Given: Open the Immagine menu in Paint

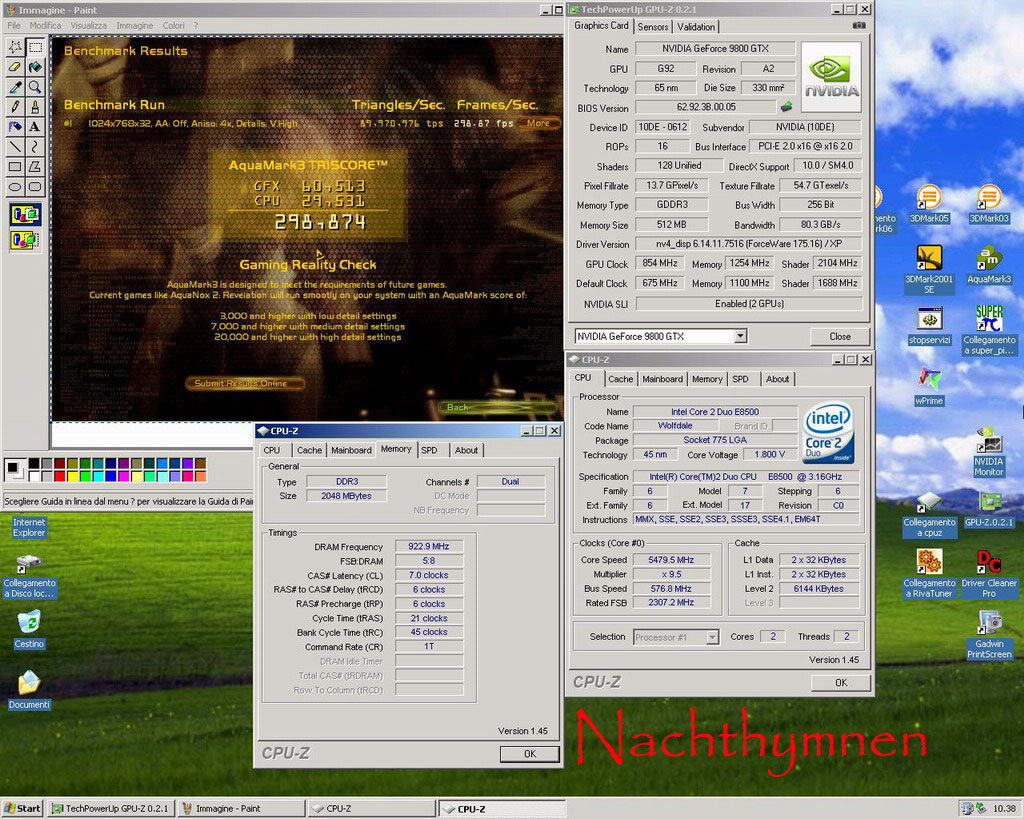Looking at the screenshot, I should pos(135,25).
